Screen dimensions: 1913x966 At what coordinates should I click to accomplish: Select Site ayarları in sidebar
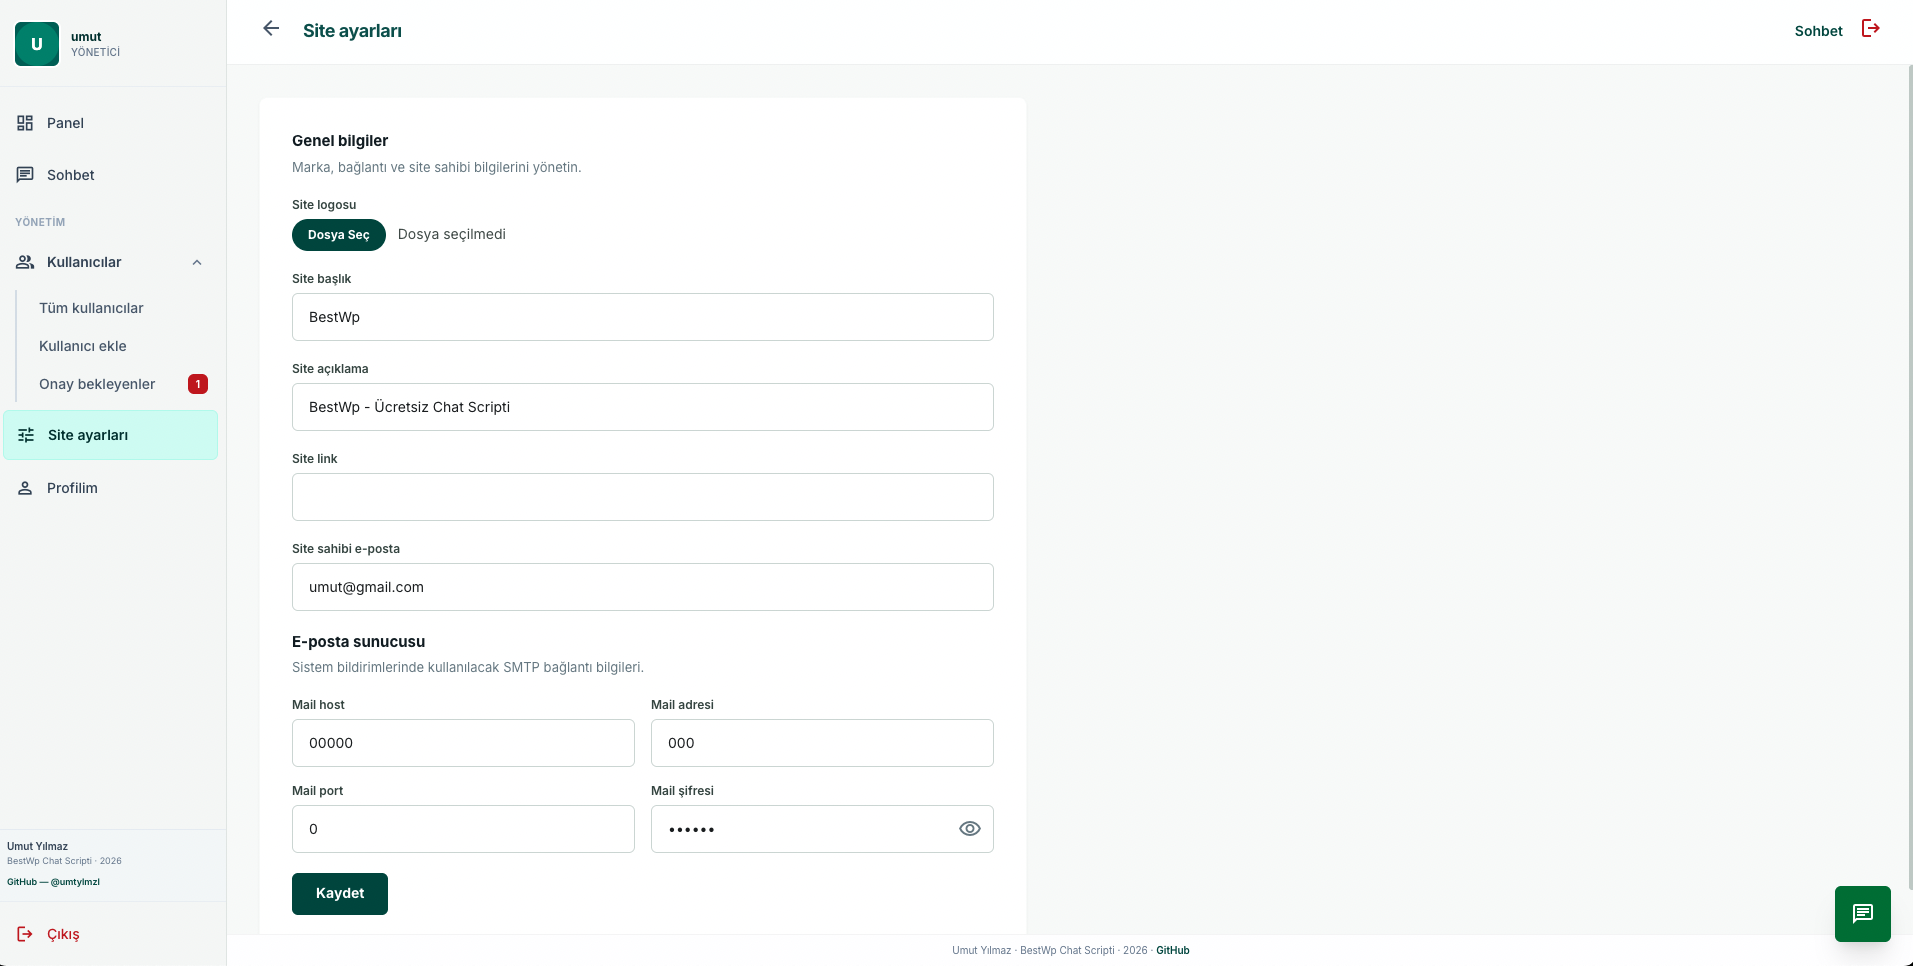[x=111, y=435]
